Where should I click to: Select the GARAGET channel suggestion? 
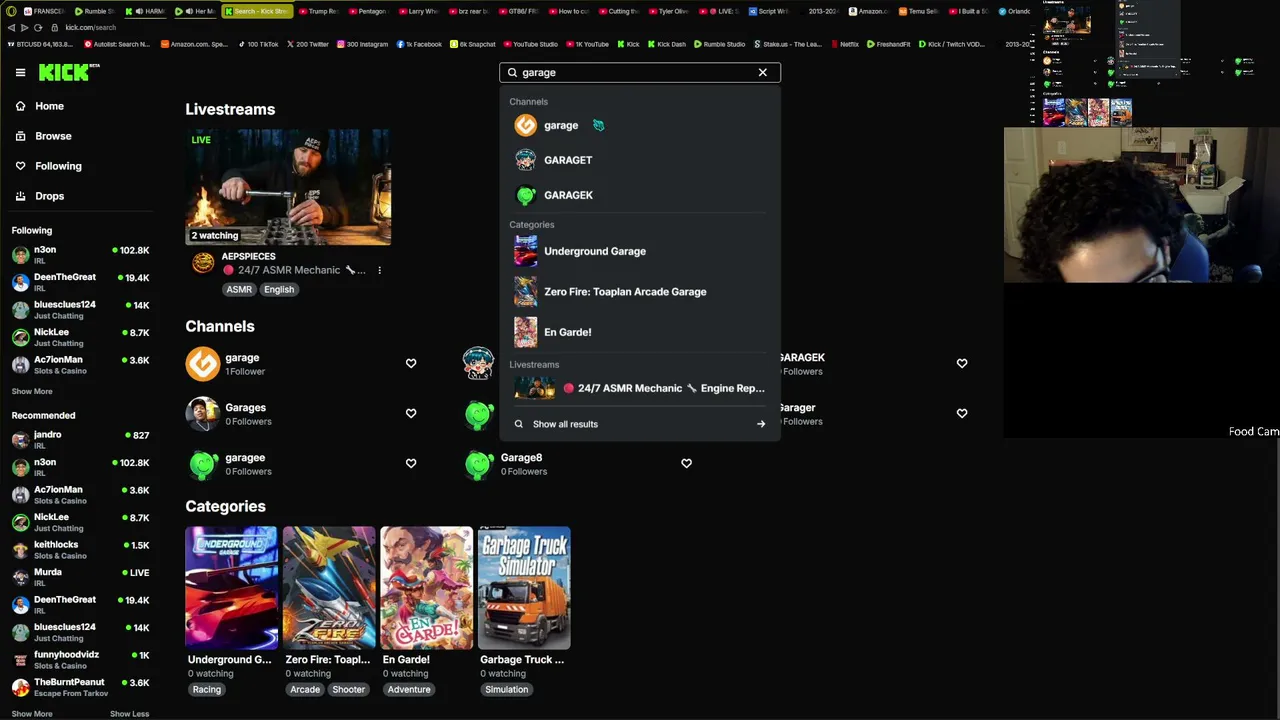click(x=640, y=160)
